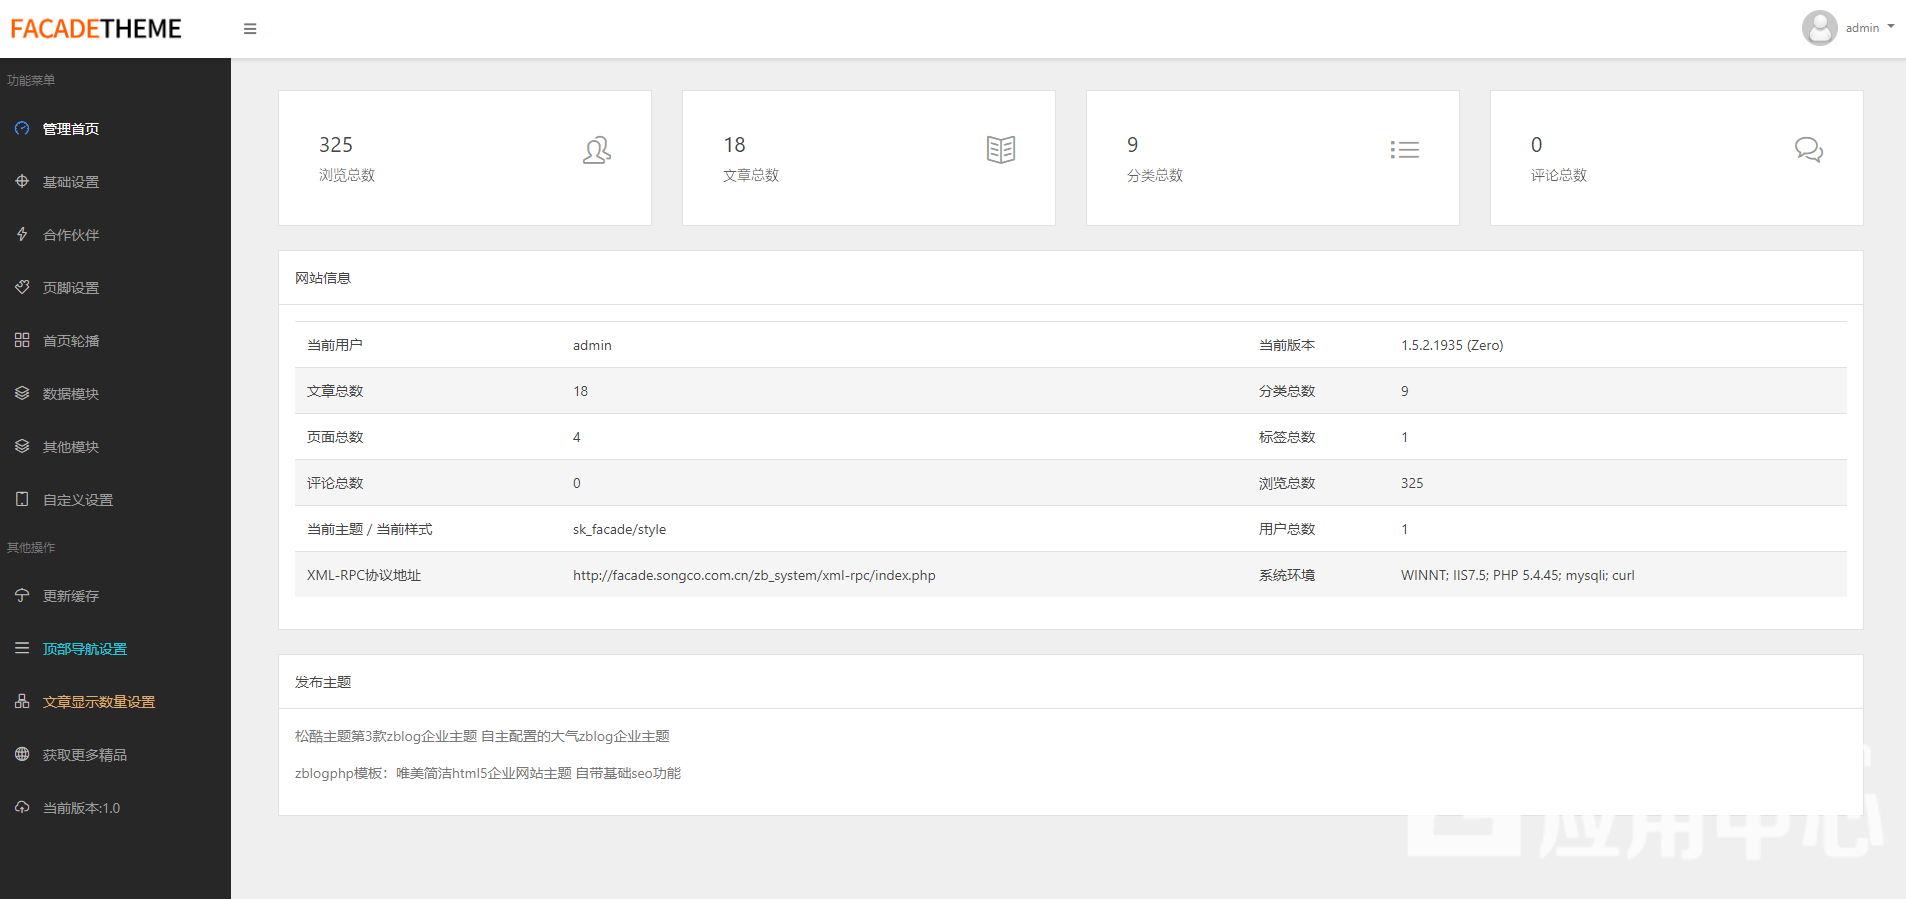
Task: Click the 0 comment count on card
Action: 1537,145
